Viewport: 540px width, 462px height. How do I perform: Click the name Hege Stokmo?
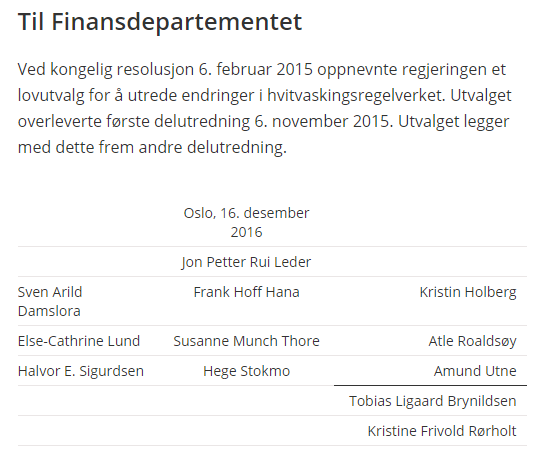tap(246, 371)
